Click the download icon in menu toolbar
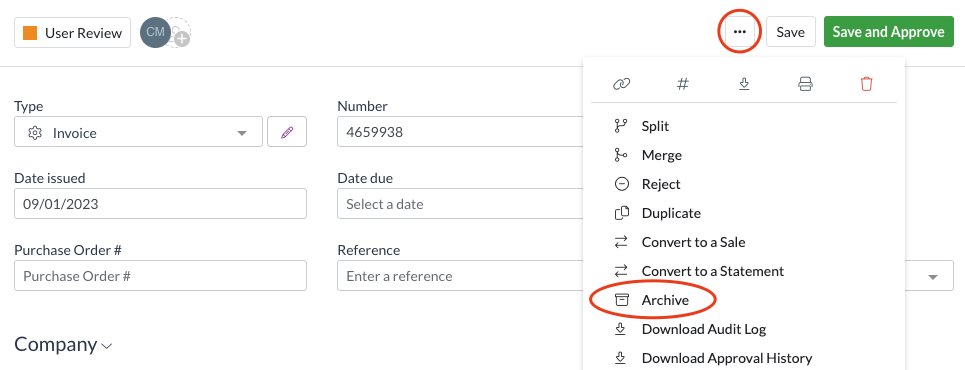This screenshot has width=965, height=370. coord(743,84)
